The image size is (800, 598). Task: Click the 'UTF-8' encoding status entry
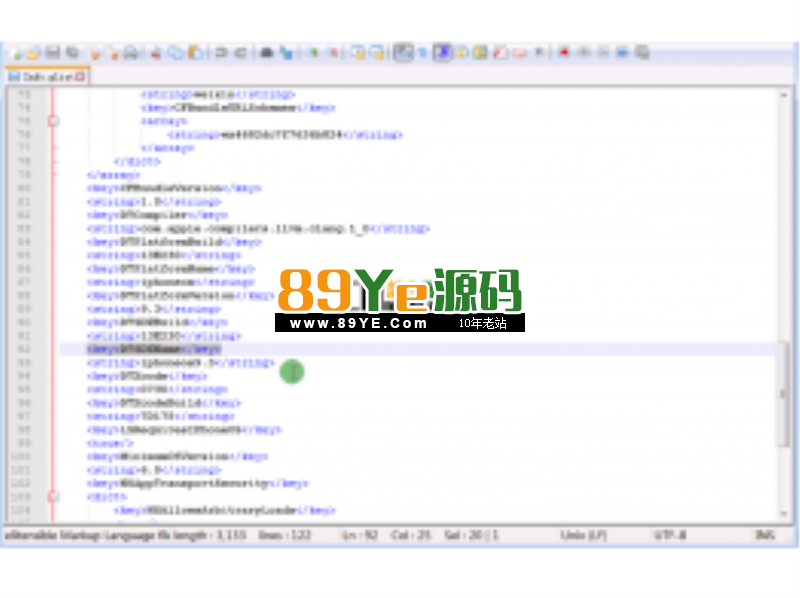[x=669, y=535]
